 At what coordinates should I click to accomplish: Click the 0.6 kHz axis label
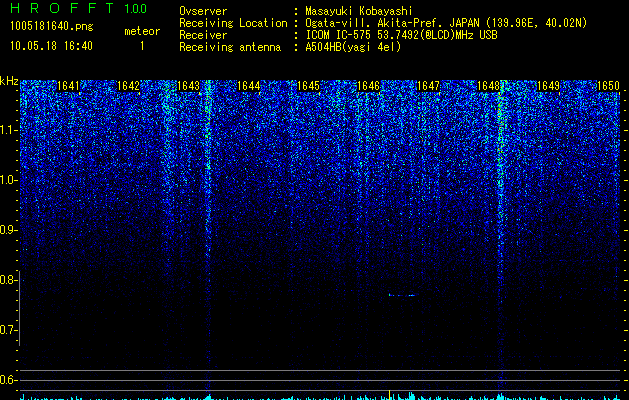[x=8, y=380]
